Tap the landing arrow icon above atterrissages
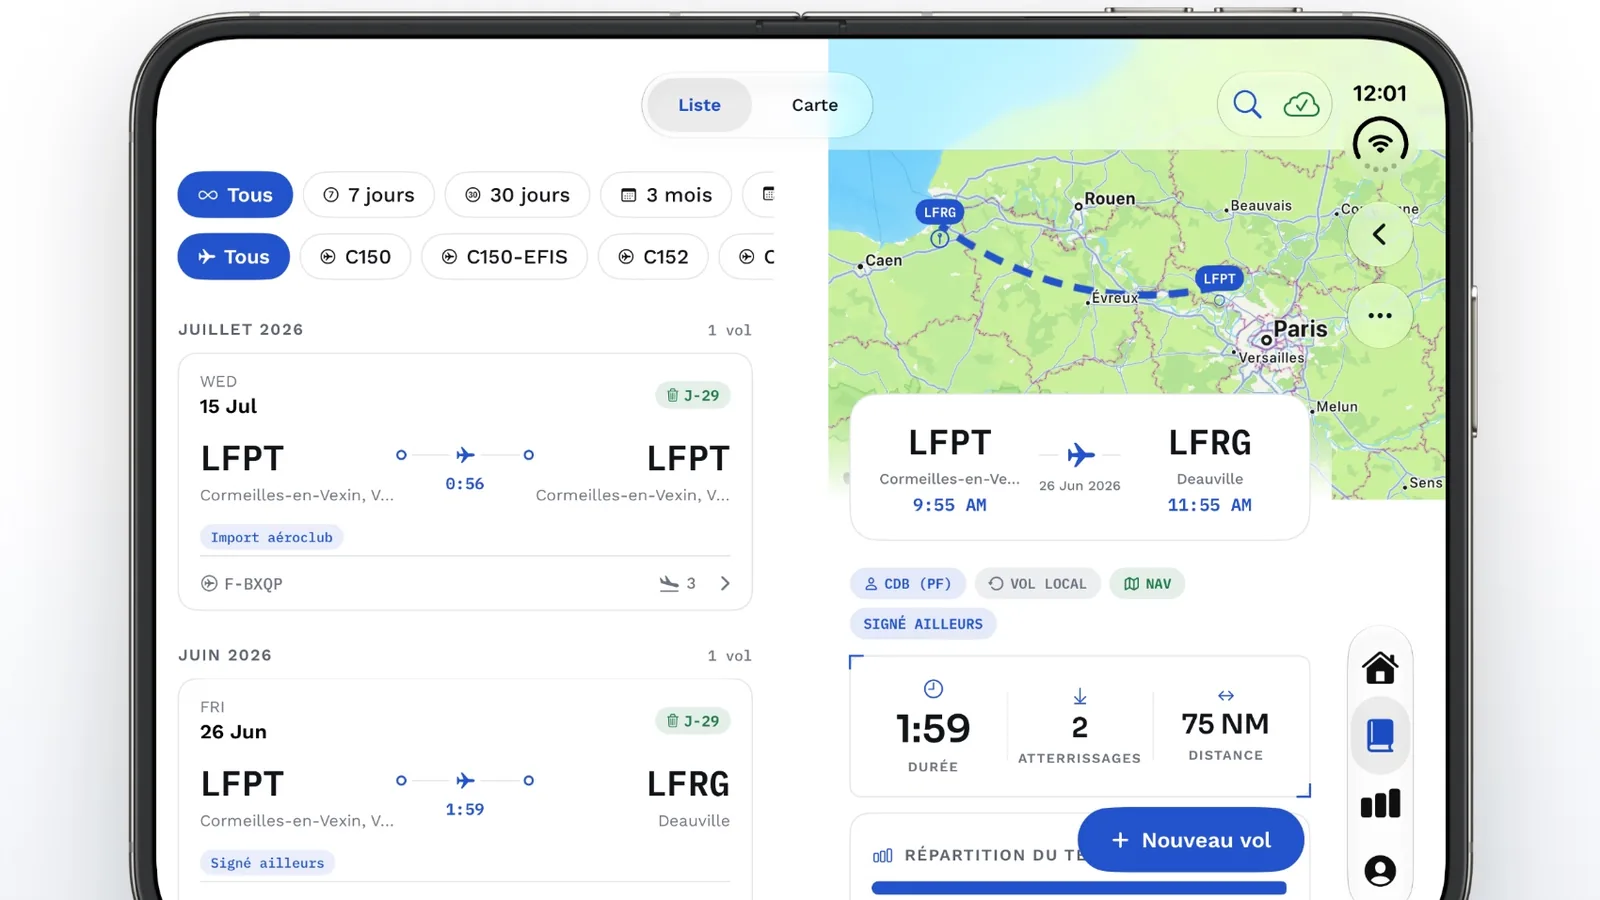Viewport: 1600px width, 900px height. [1080, 696]
